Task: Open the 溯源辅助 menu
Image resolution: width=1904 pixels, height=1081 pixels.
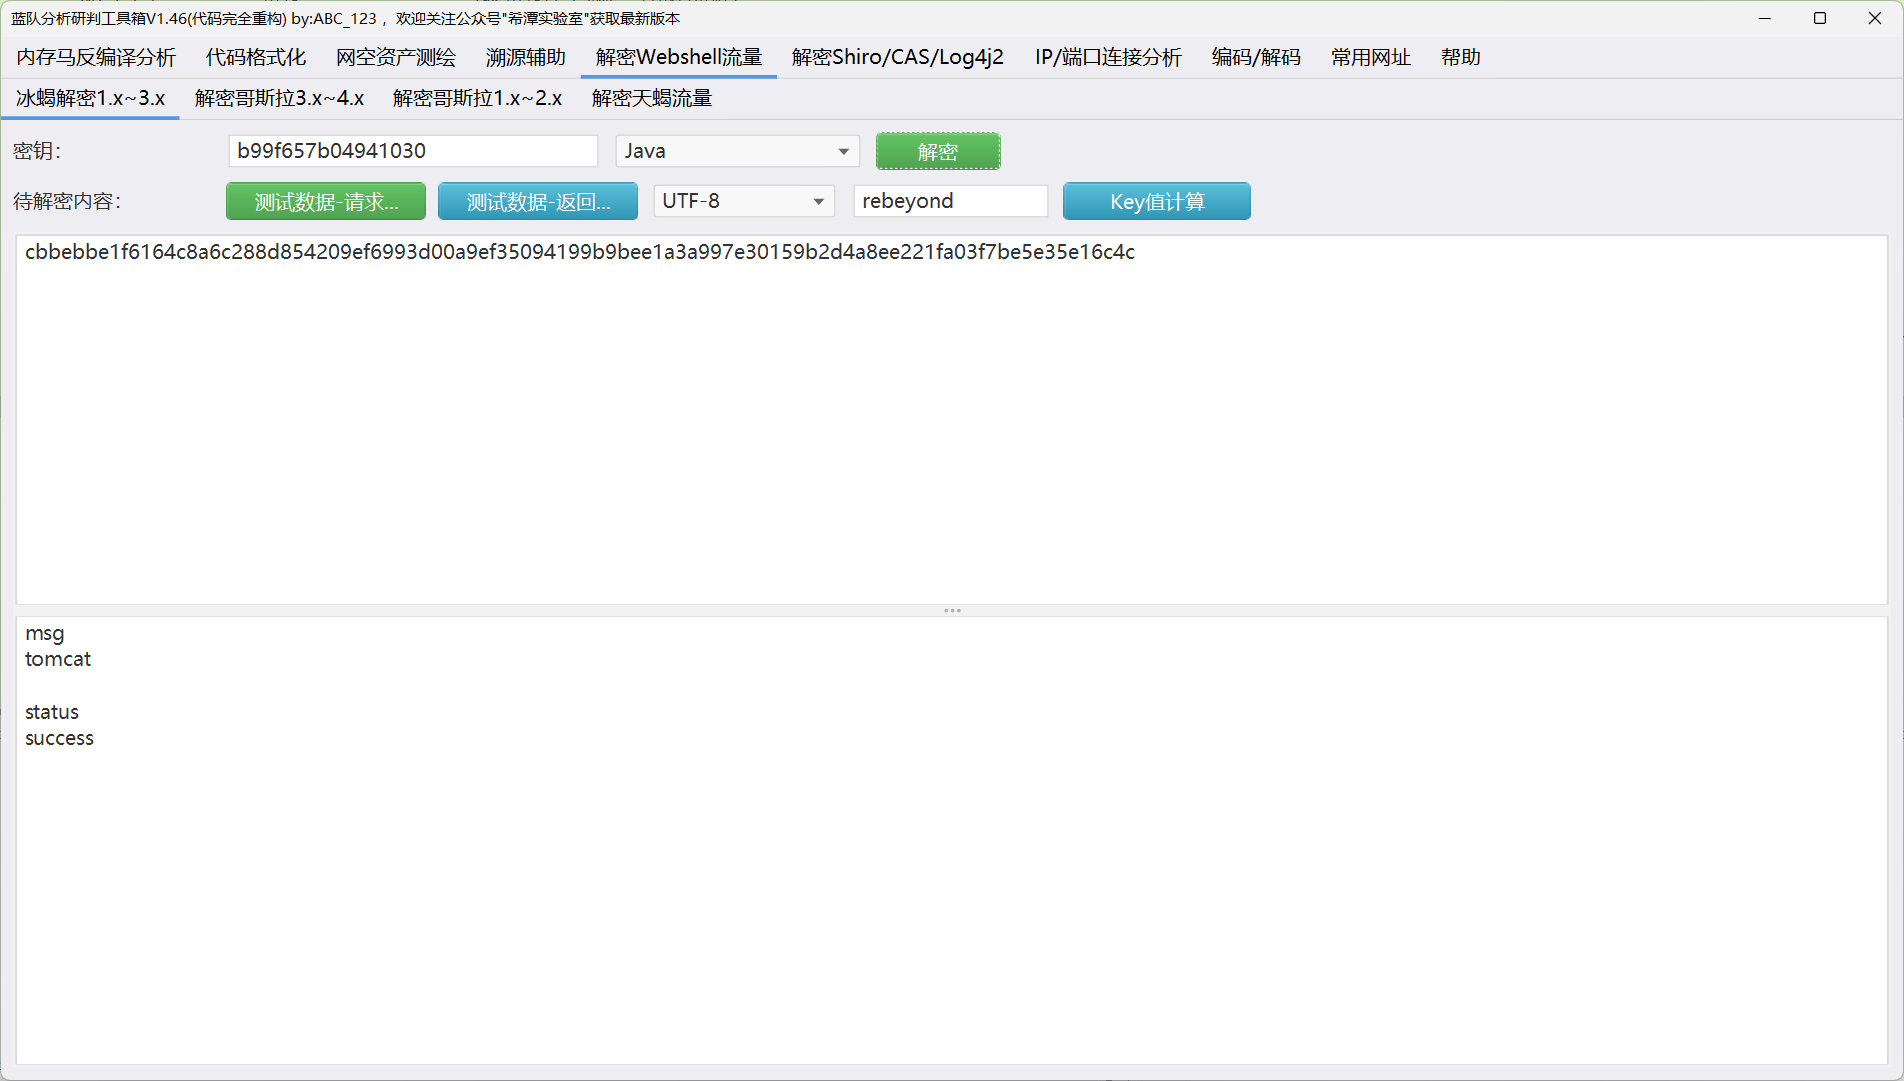Action: pos(525,57)
